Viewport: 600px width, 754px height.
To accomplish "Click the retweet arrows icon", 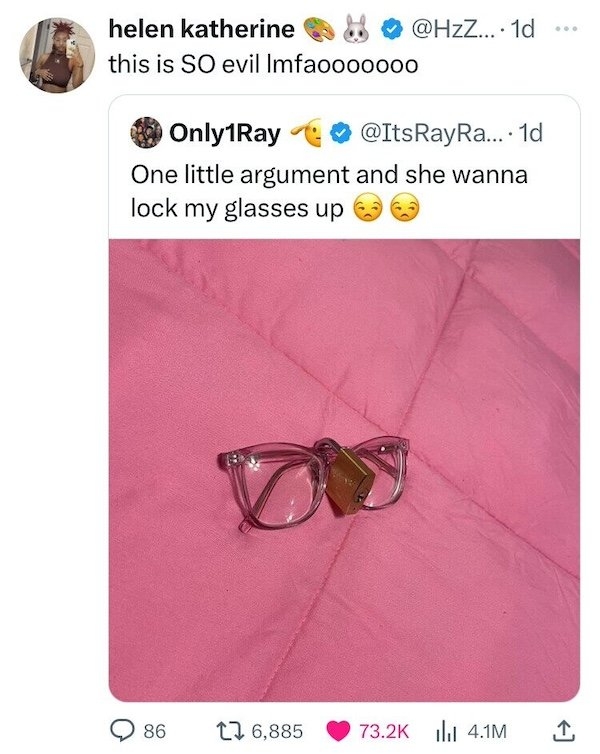I will click(x=236, y=731).
